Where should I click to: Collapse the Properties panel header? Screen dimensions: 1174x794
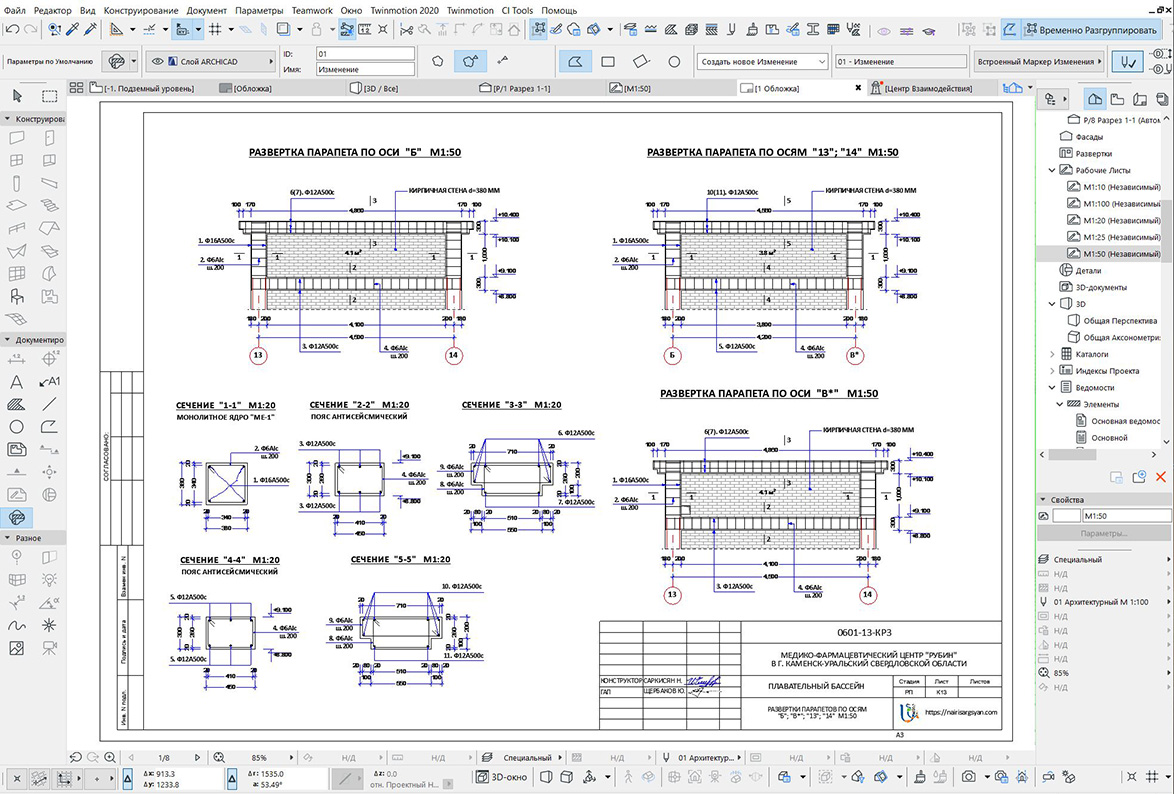point(1104,500)
